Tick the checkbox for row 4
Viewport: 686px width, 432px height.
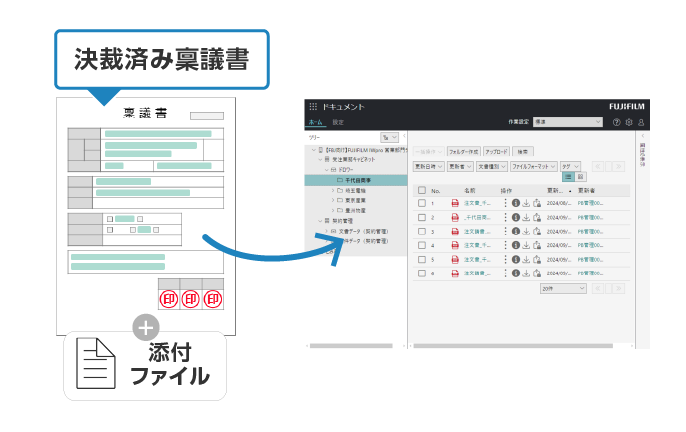click(422, 245)
